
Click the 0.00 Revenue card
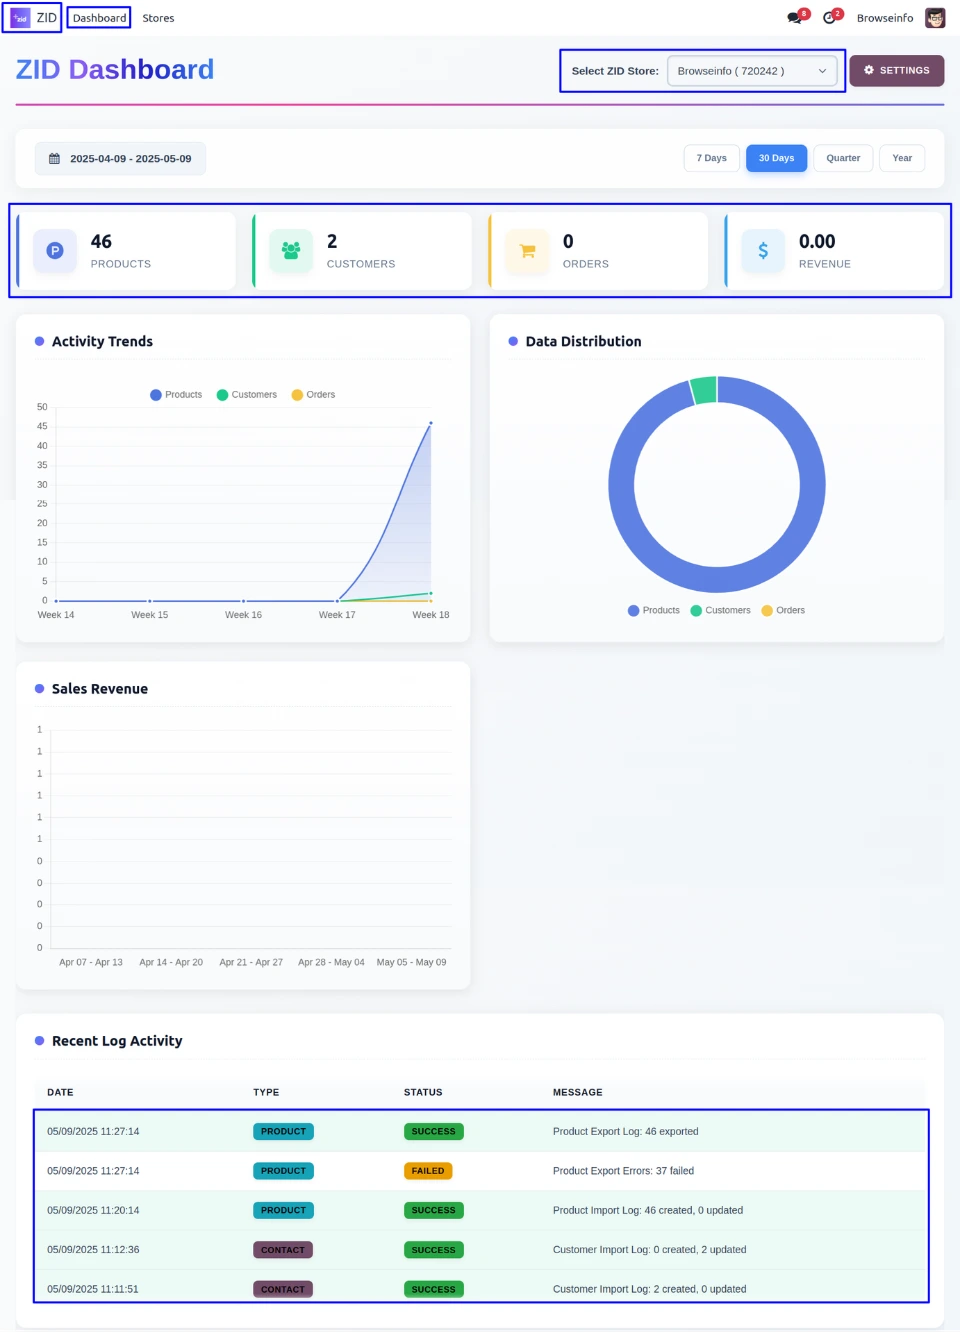tap(834, 251)
